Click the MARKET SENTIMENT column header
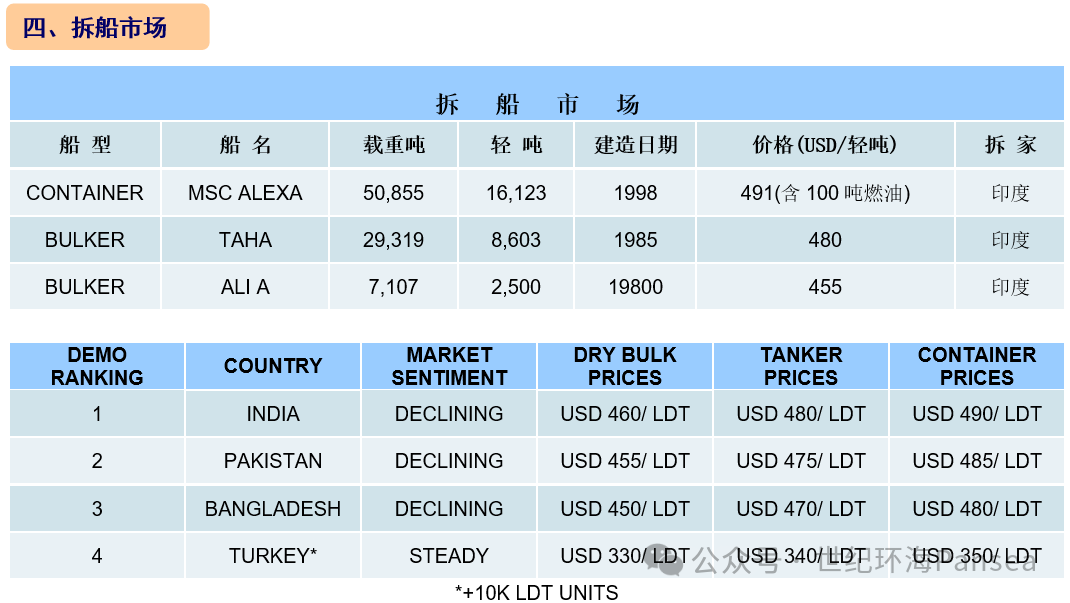 click(x=449, y=366)
